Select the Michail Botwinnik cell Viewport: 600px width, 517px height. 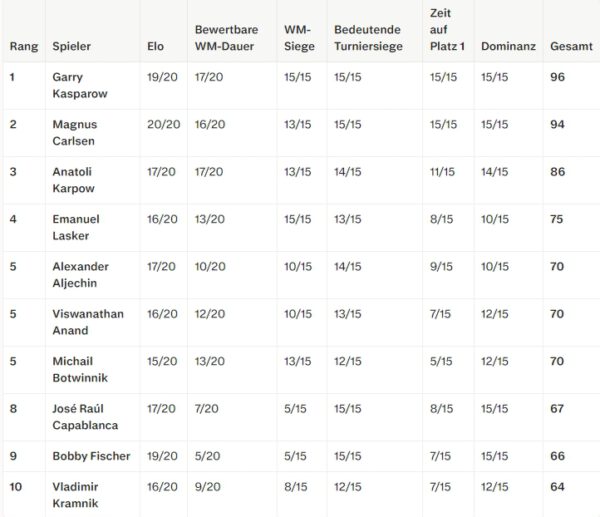pyautogui.click(x=80, y=369)
